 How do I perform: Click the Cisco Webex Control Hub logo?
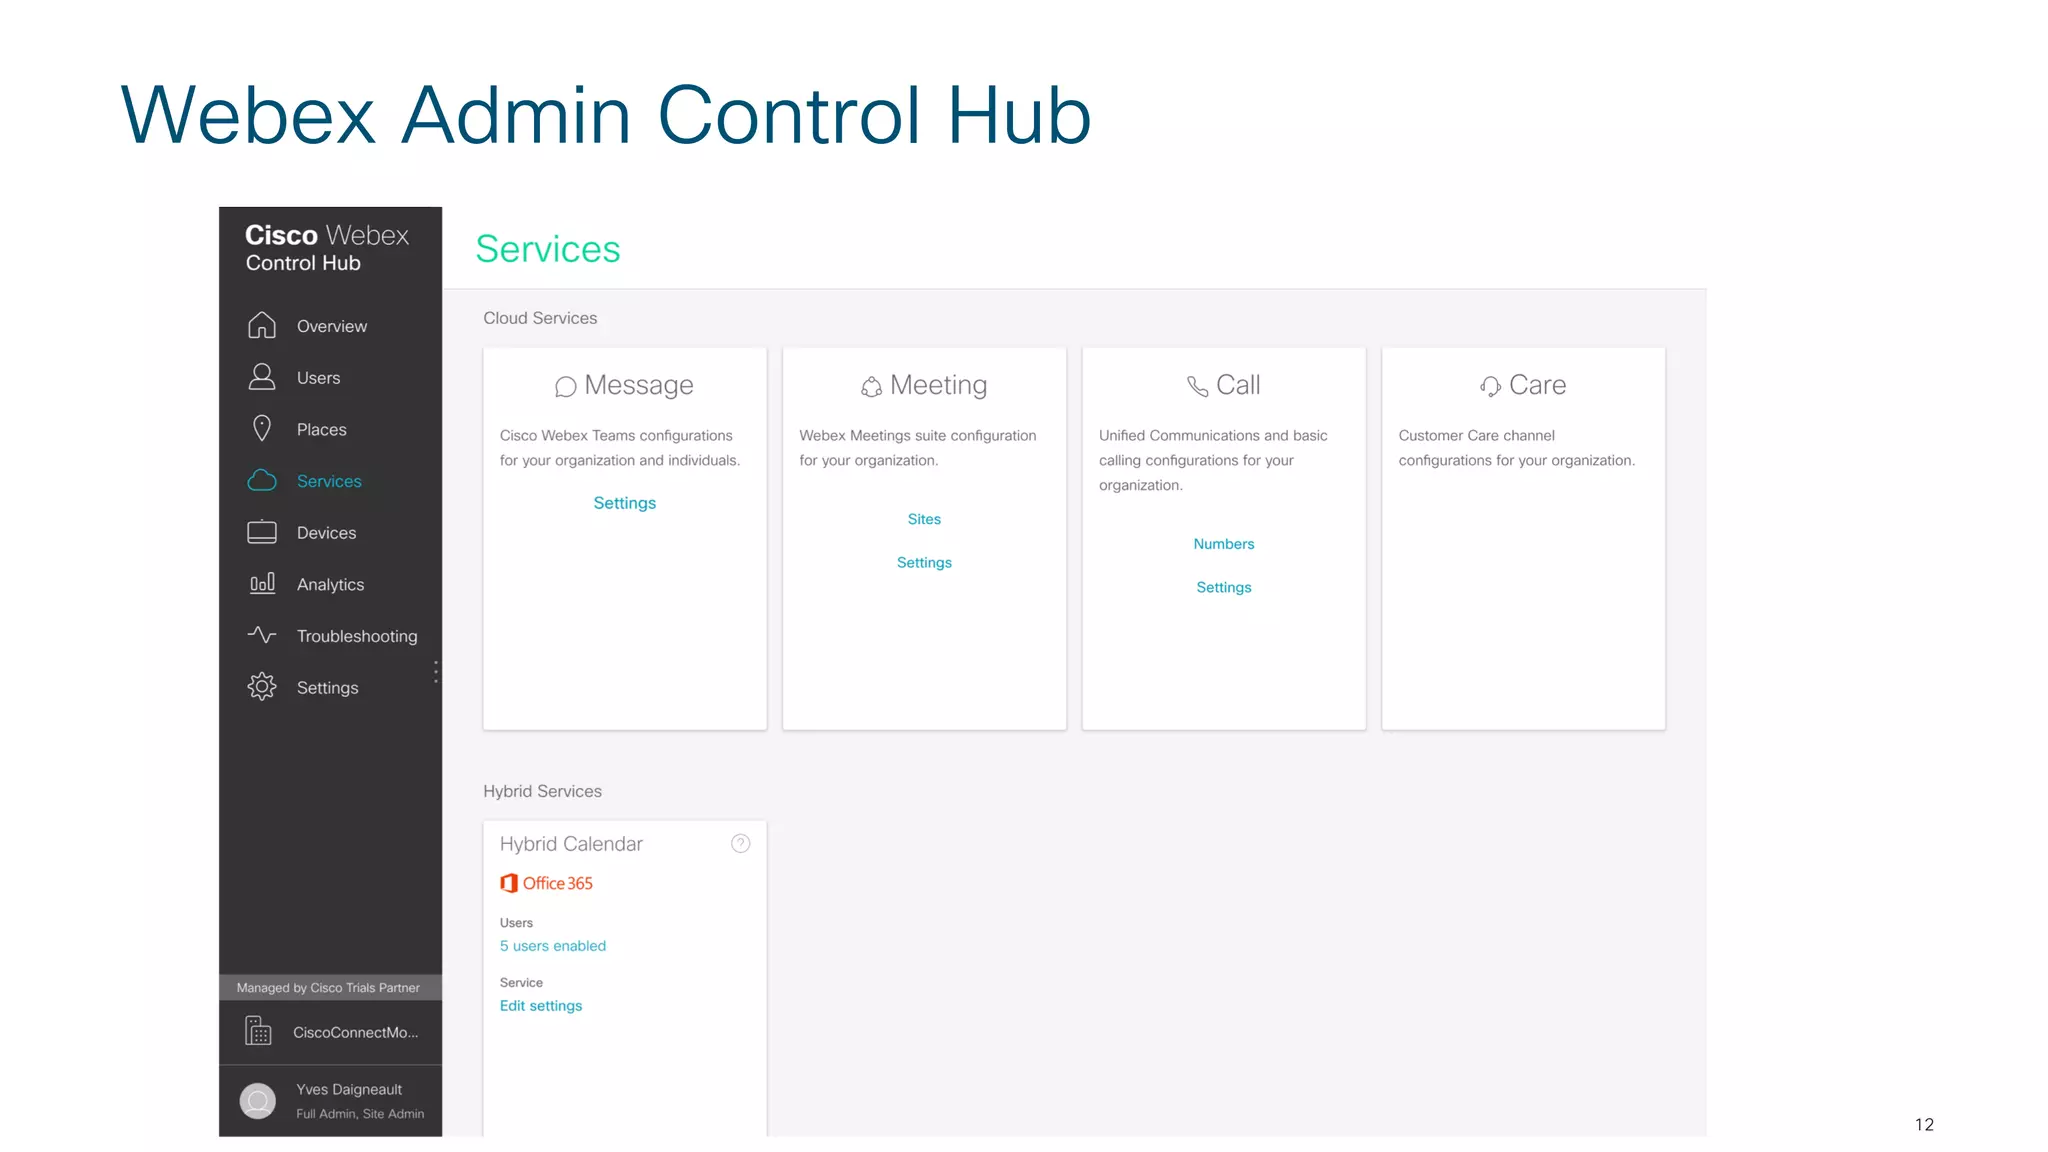(x=327, y=248)
